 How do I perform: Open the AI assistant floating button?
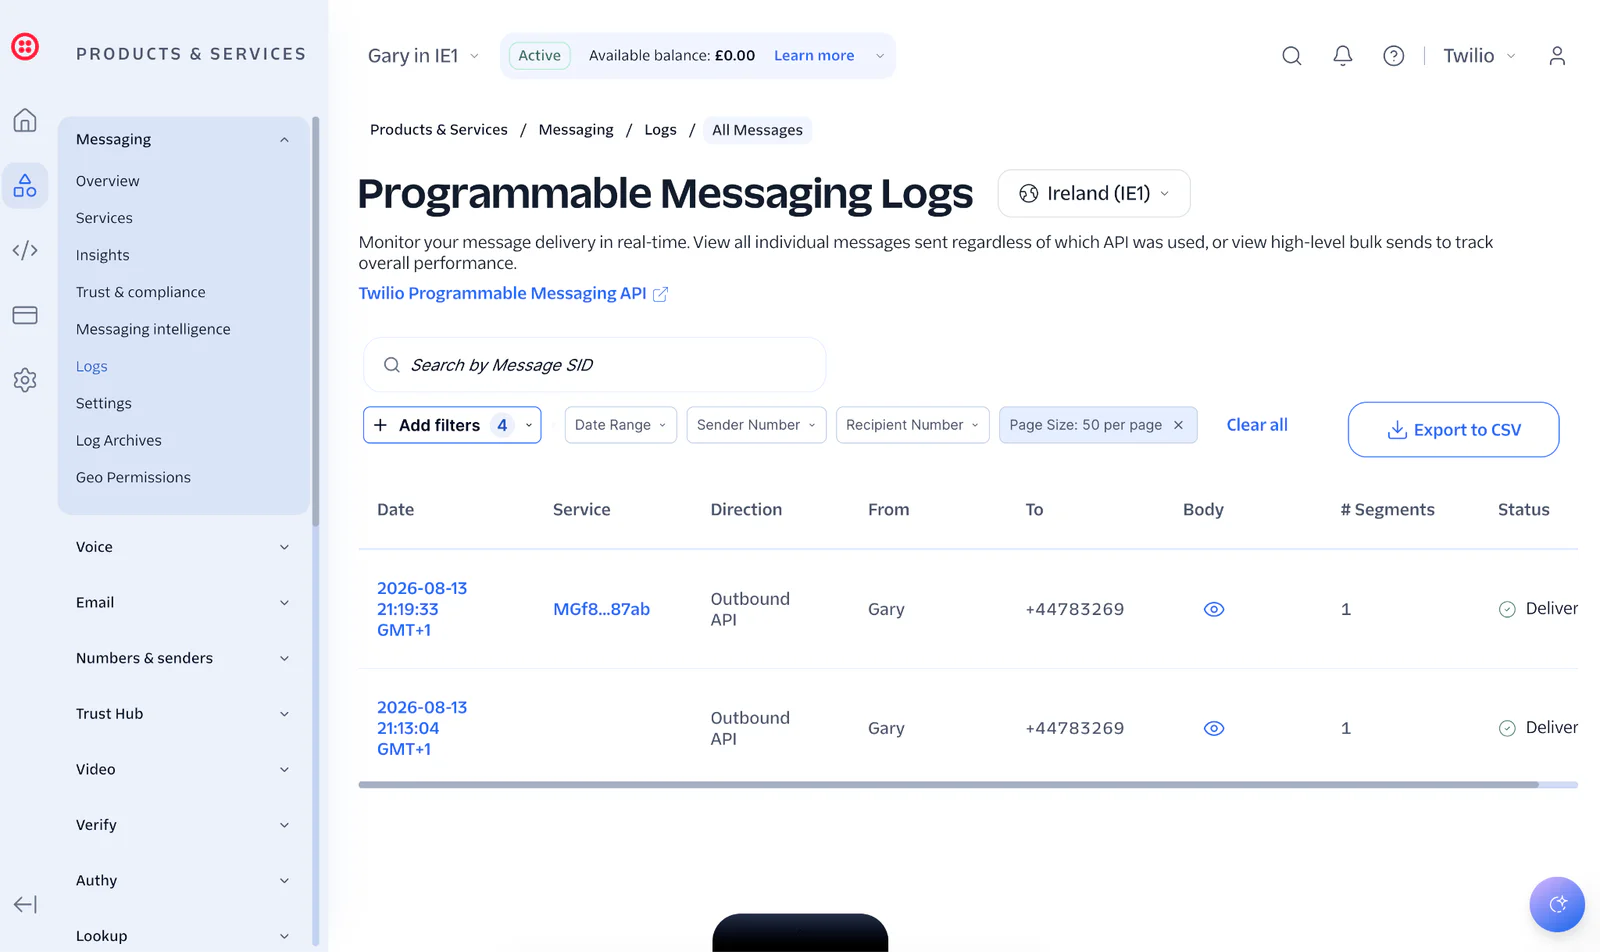[1557, 904]
